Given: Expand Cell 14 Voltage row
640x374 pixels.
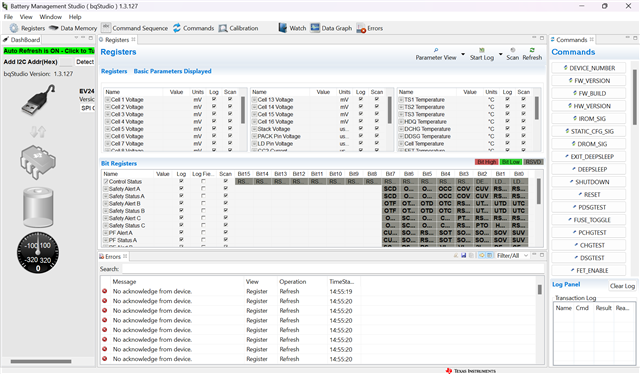Looking at the screenshot, I should [x=254, y=107].
